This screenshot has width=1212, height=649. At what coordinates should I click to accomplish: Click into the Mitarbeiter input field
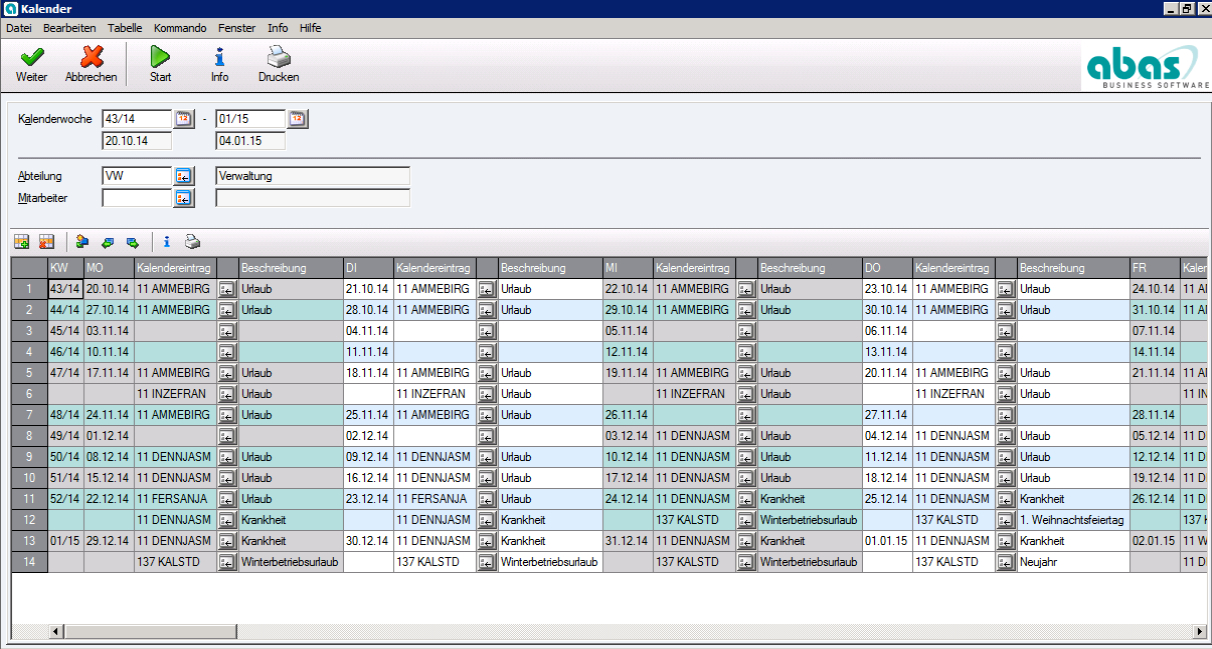[137, 198]
